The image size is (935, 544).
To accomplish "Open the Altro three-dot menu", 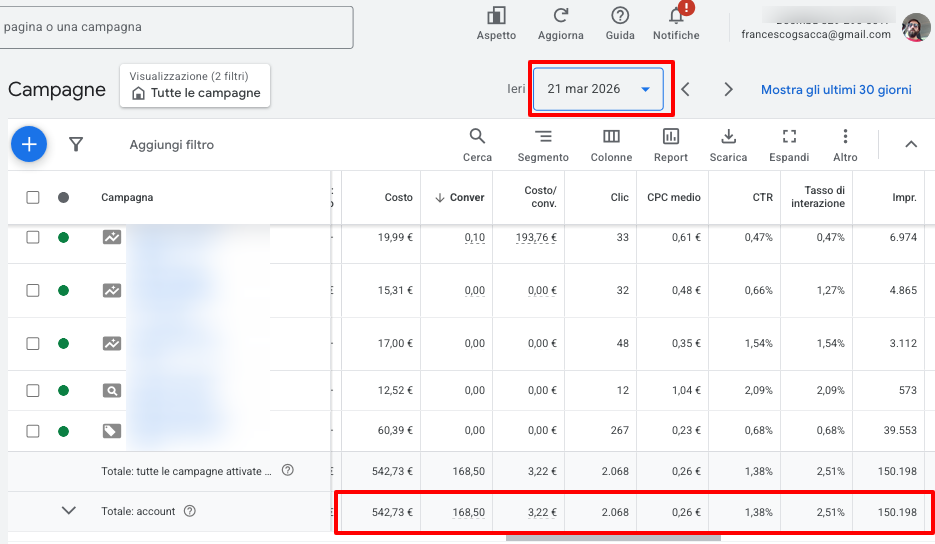I will [845, 137].
